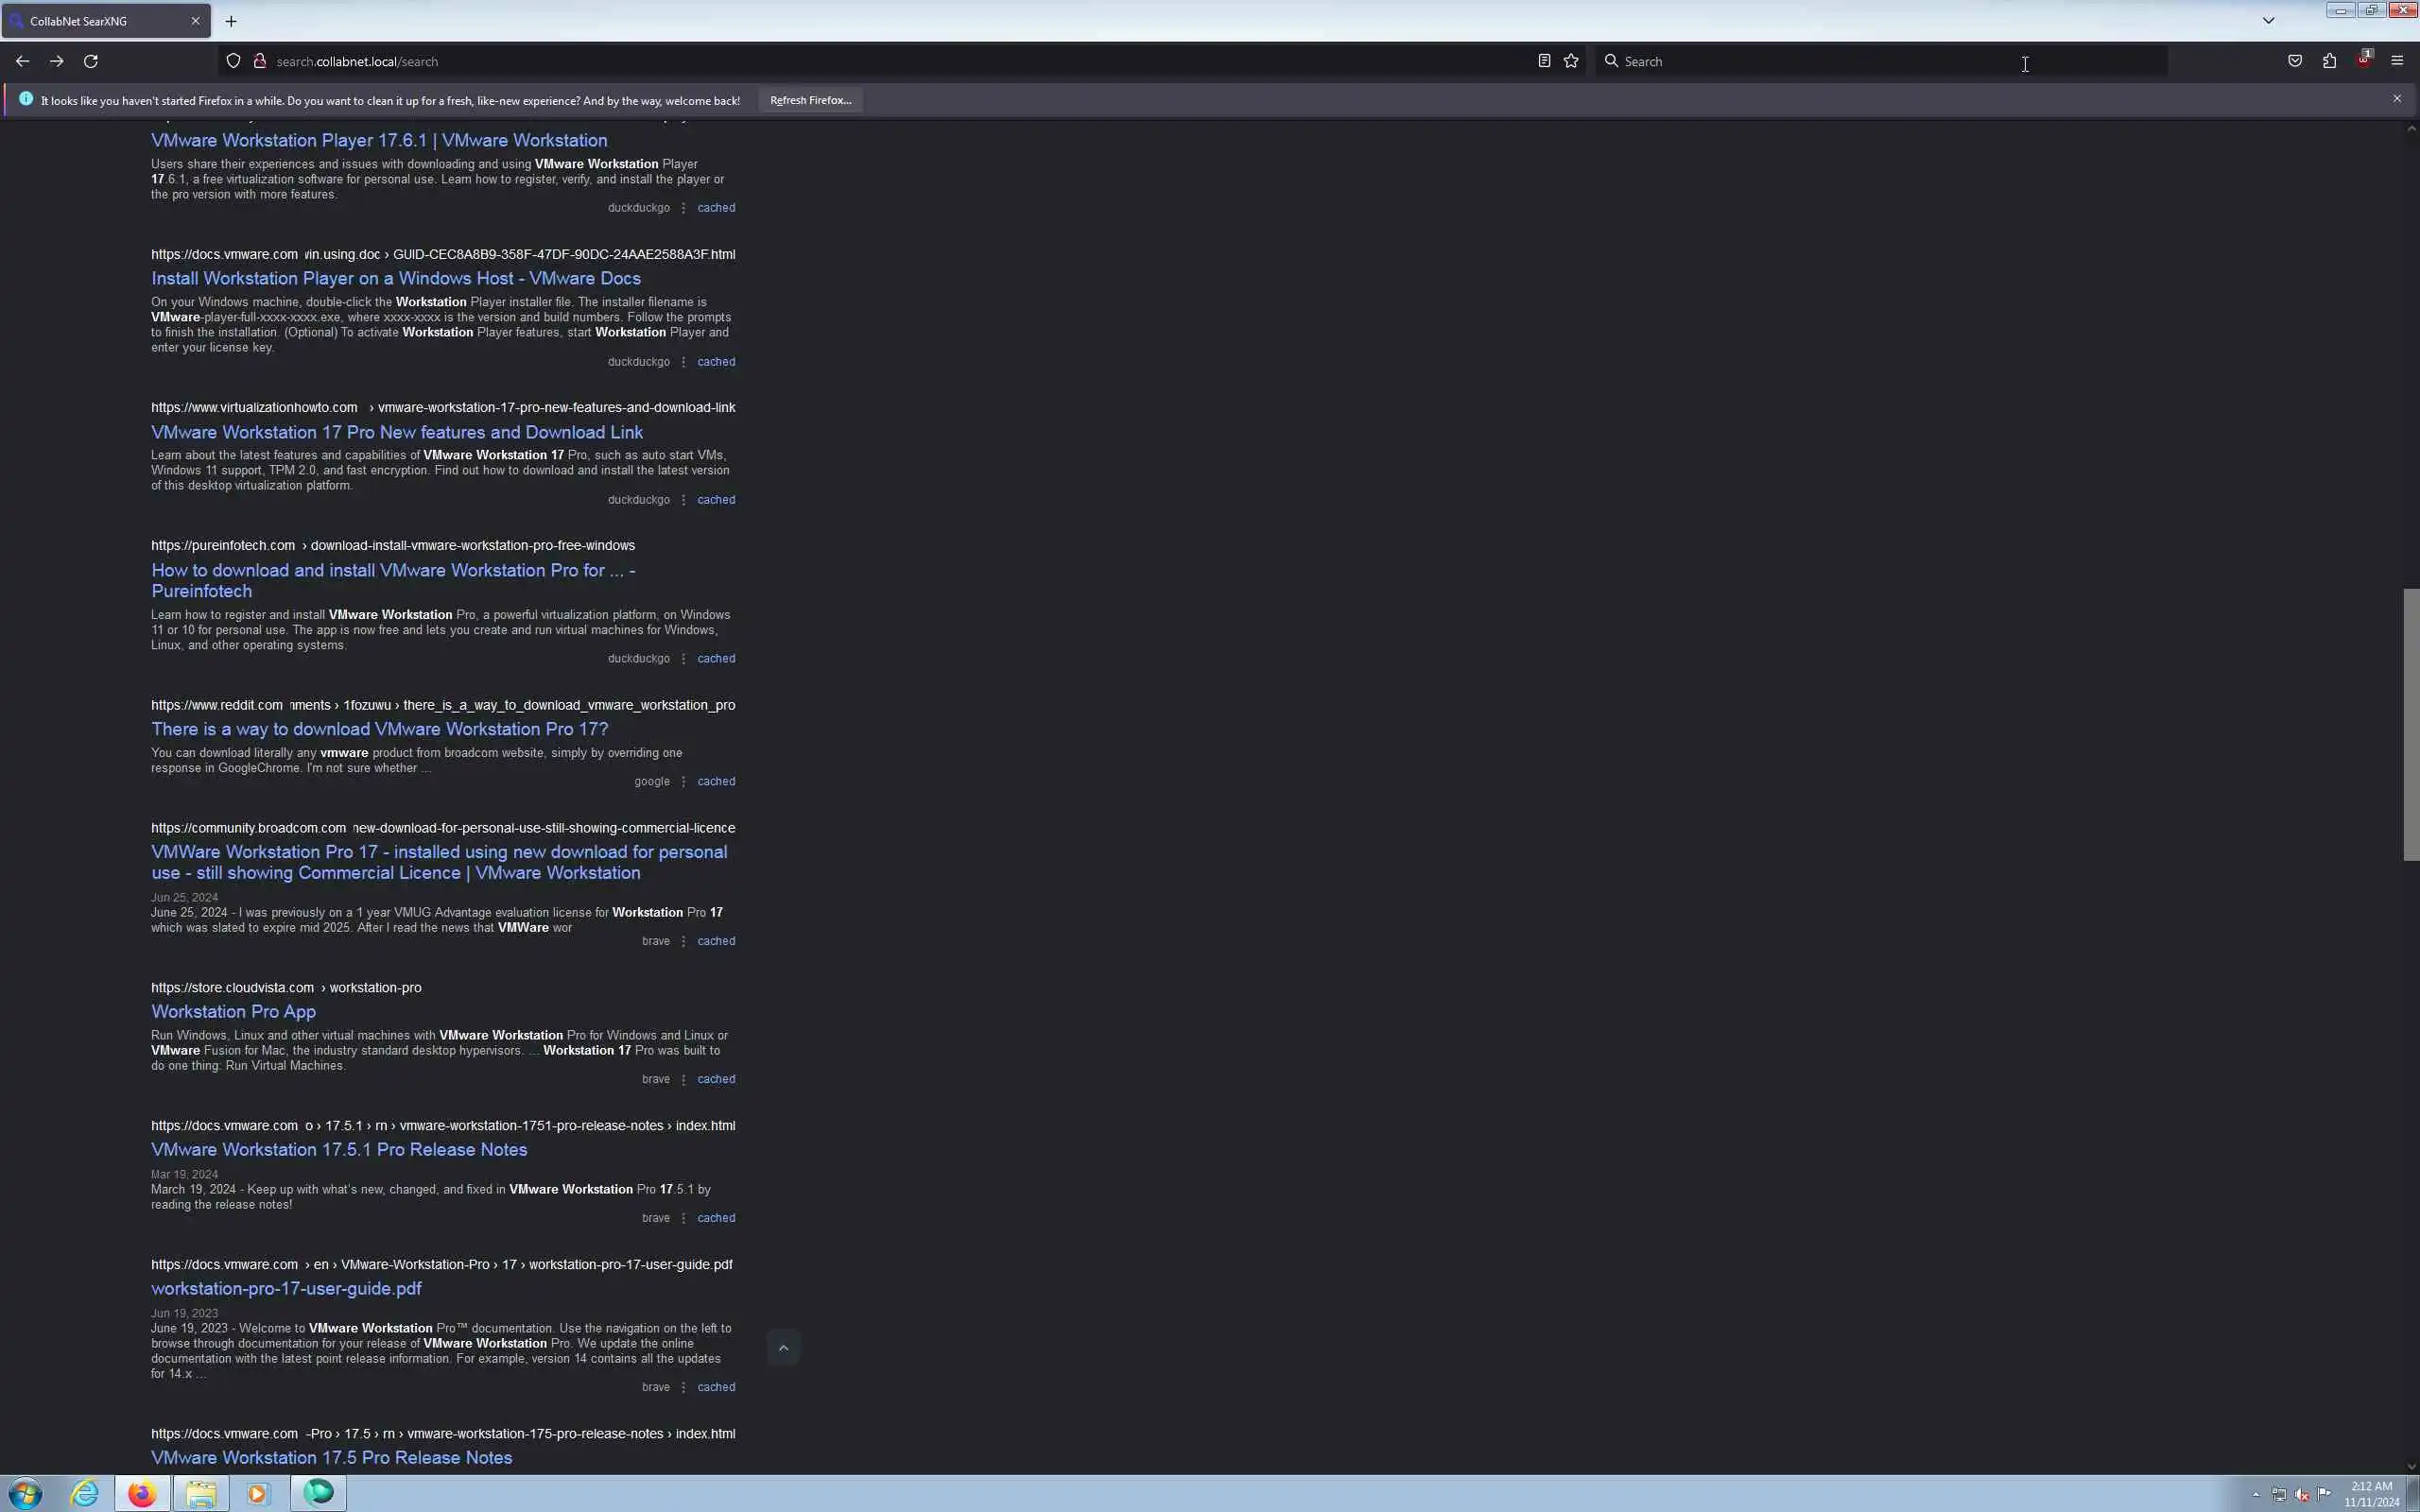Image resolution: width=2420 pixels, height=1512 pixels.
Task: Open options dots beside reddit result's cached
Action: pos(683,782)
